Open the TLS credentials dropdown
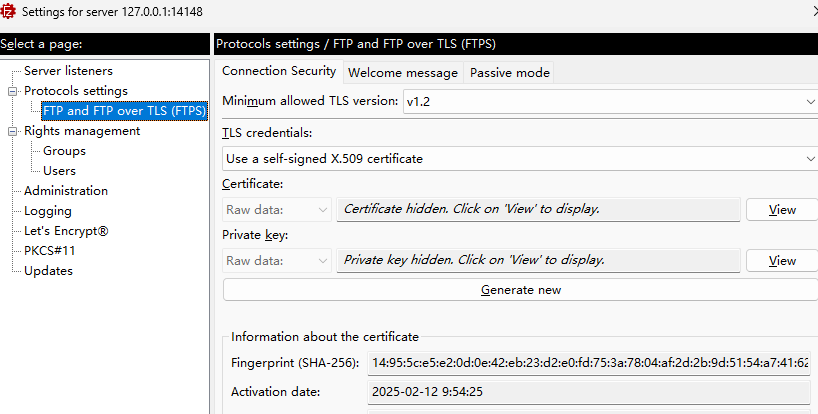 [519, 159]
